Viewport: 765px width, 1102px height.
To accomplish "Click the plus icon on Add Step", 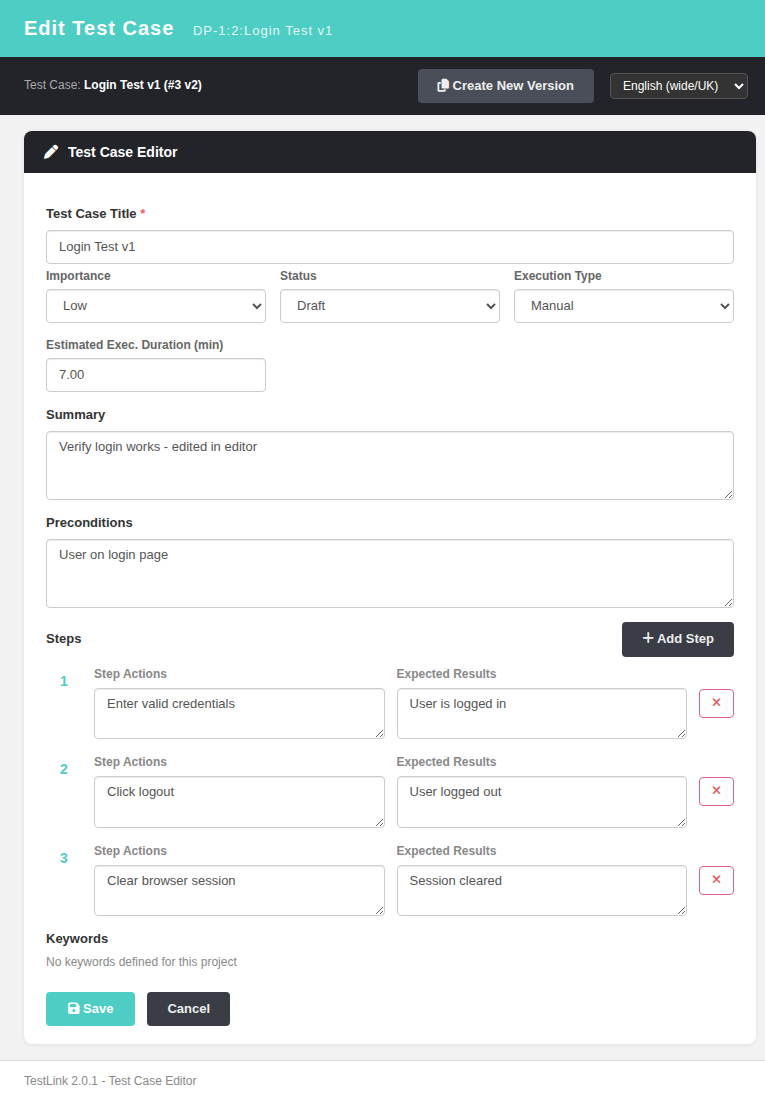I will pyautogui.click(x=648, y=638).
